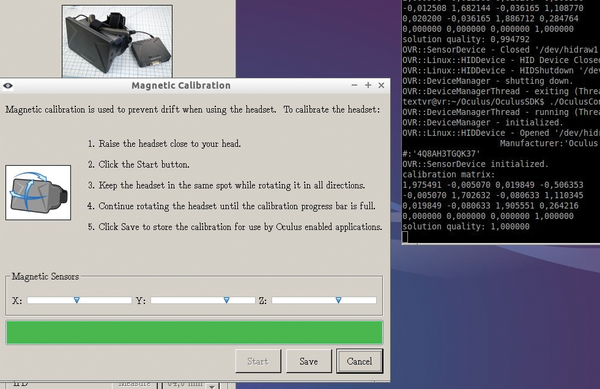
Task: Click the Z: label in Magnetic Sensors
Action: (x=262, y=301)
